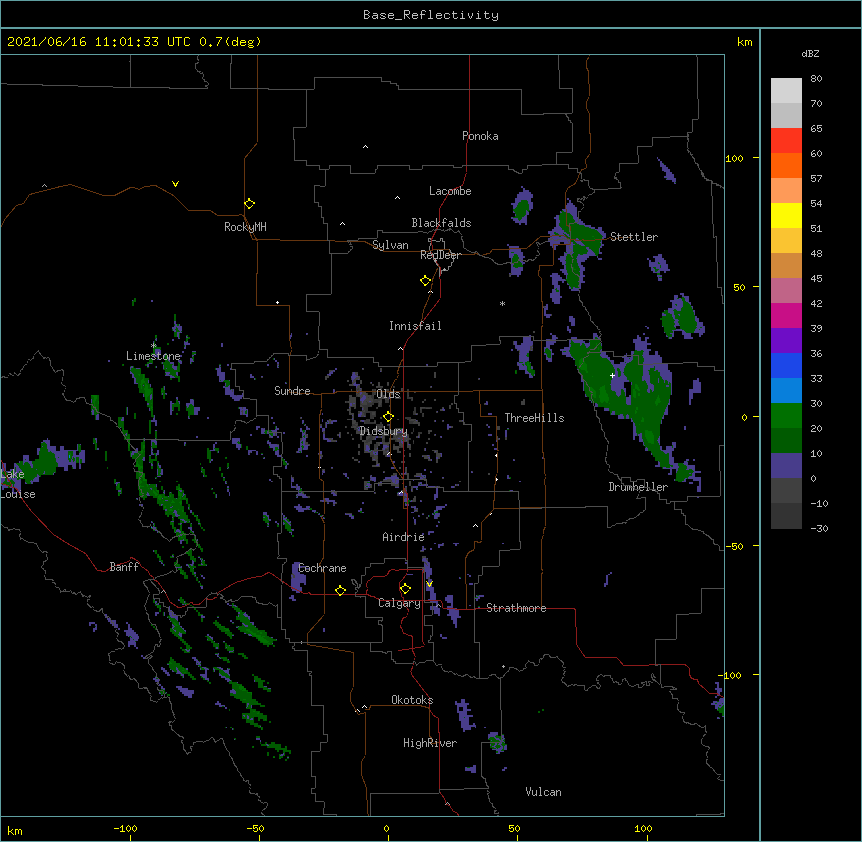
Task: Click the Vulcan city label
Action: pyautogui.click(x=543, y=792)
